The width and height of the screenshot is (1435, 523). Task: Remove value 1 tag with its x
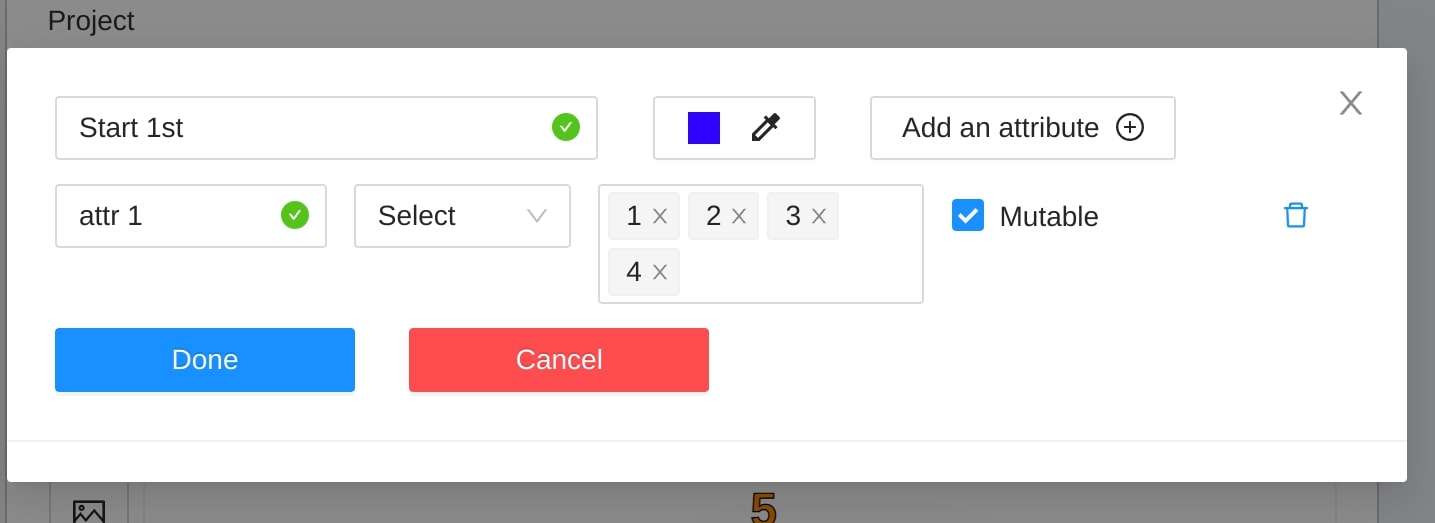660,216
